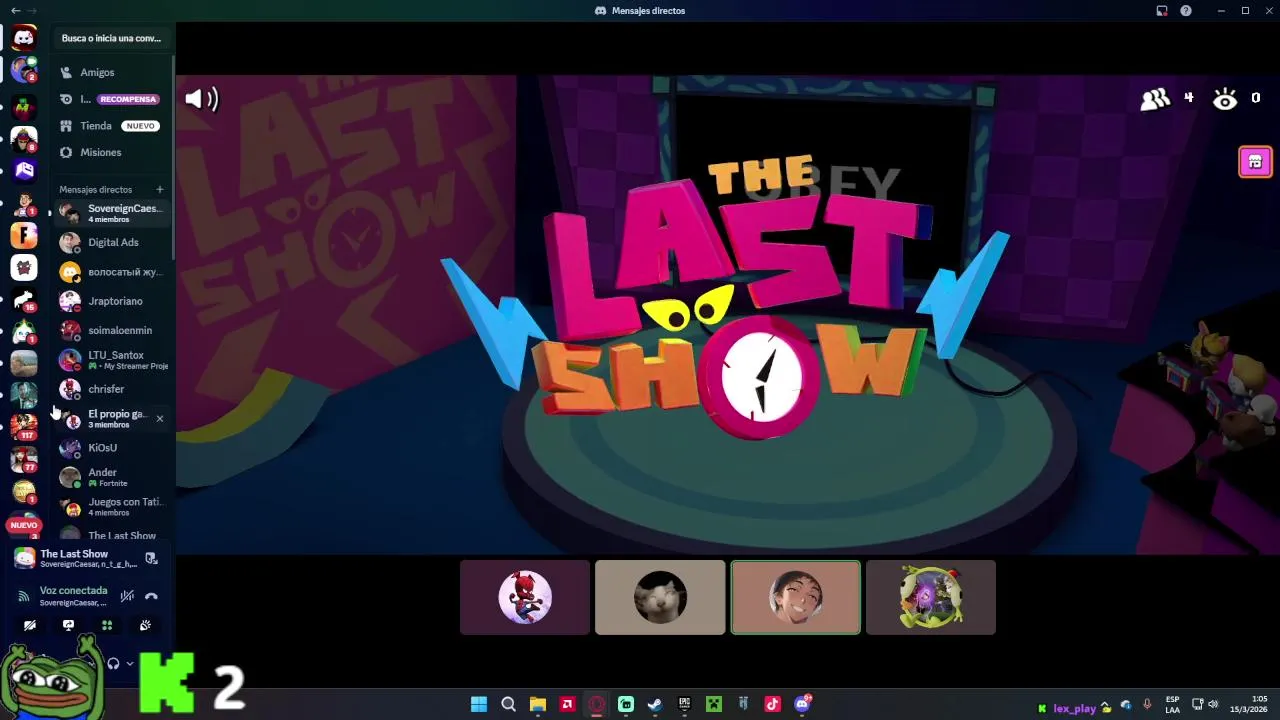Screen dimensions: 1280x720
Task: Pop out The Last Show activity
Action: (151, 558)
